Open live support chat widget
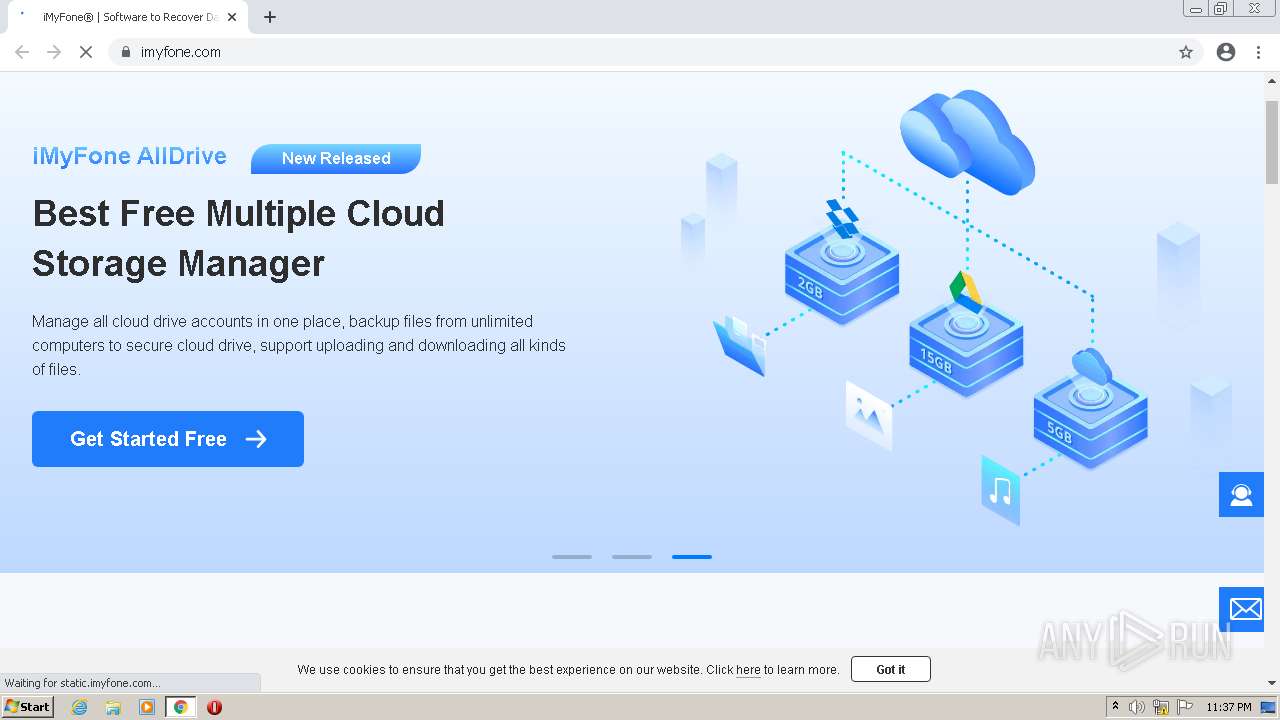The width and height of the screenshot is (1280, 720). (1241, 495)
